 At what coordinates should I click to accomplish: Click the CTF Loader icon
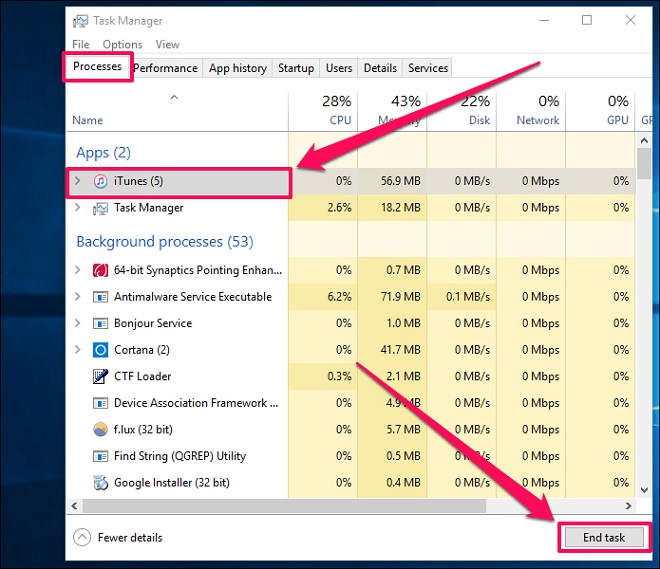pyautogui.click(x=100, y=376)
